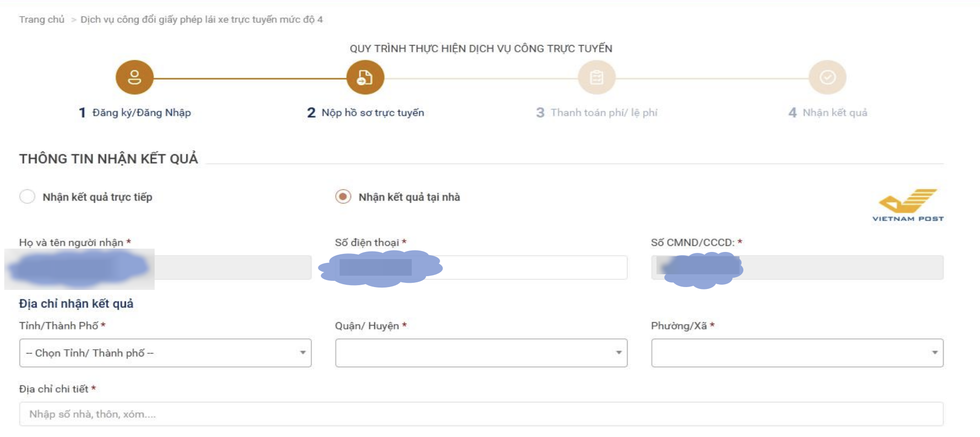Viewport: 980px width, 437px height.
Task: Select 'Nhận kết quả trực tiếp' radio button
Action: 28,197
